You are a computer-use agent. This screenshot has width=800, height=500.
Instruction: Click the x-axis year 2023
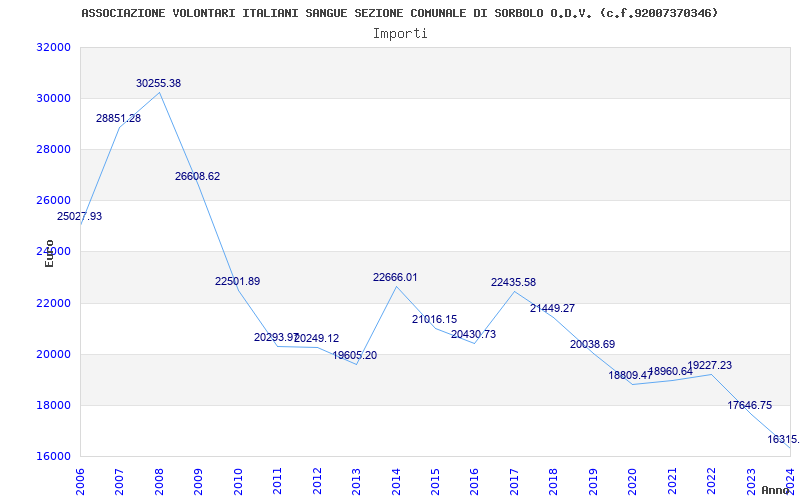(751, 481)
